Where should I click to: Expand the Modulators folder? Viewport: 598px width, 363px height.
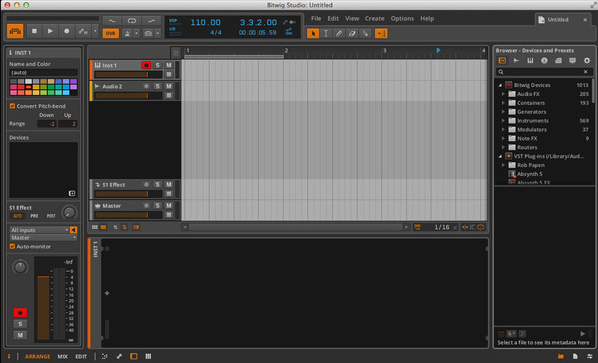point(503,130)
